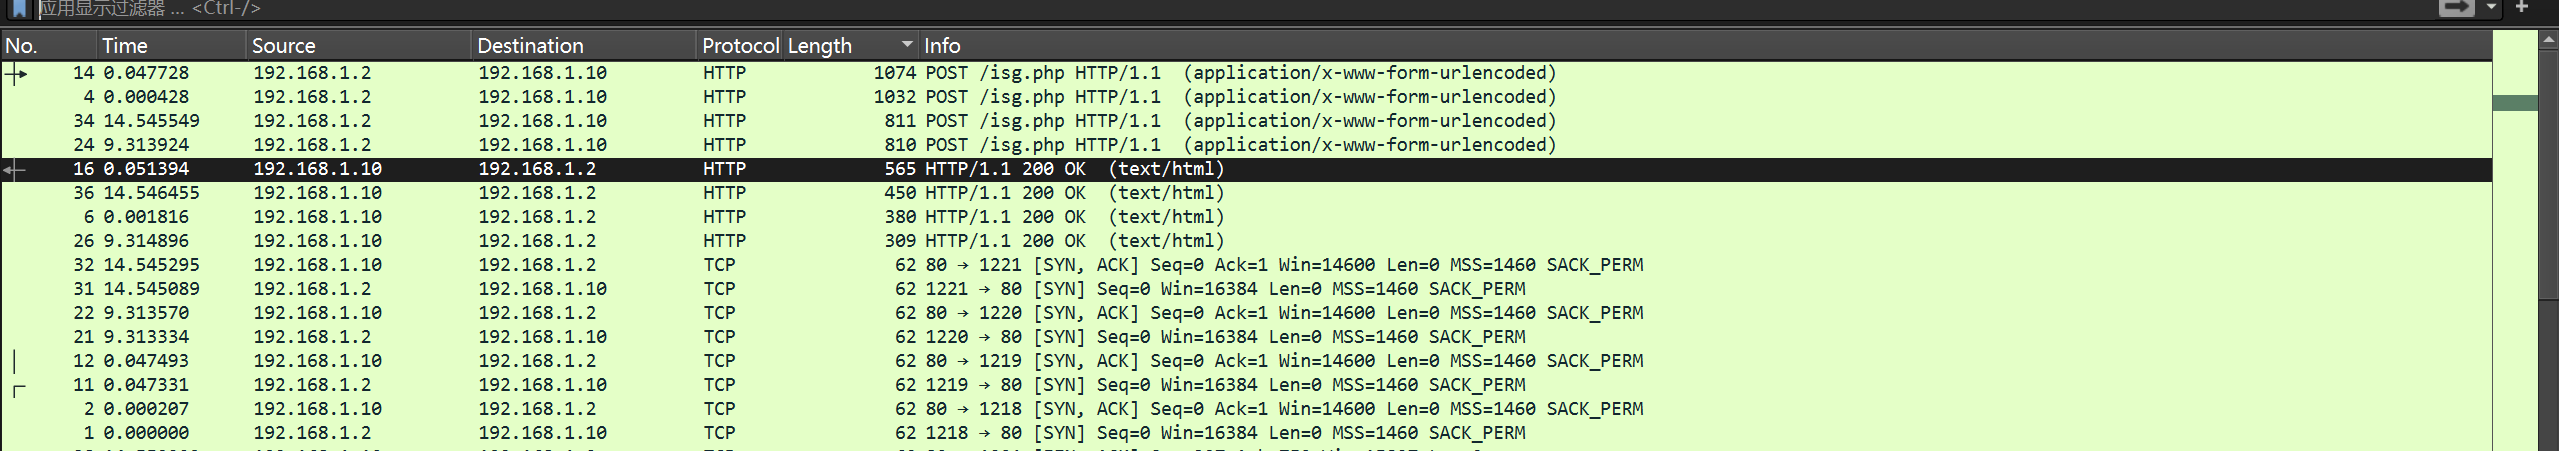The image size is (2559, 451).
Task: Select packet 14 POST /isg.php row
Action: coord(1246,73)
